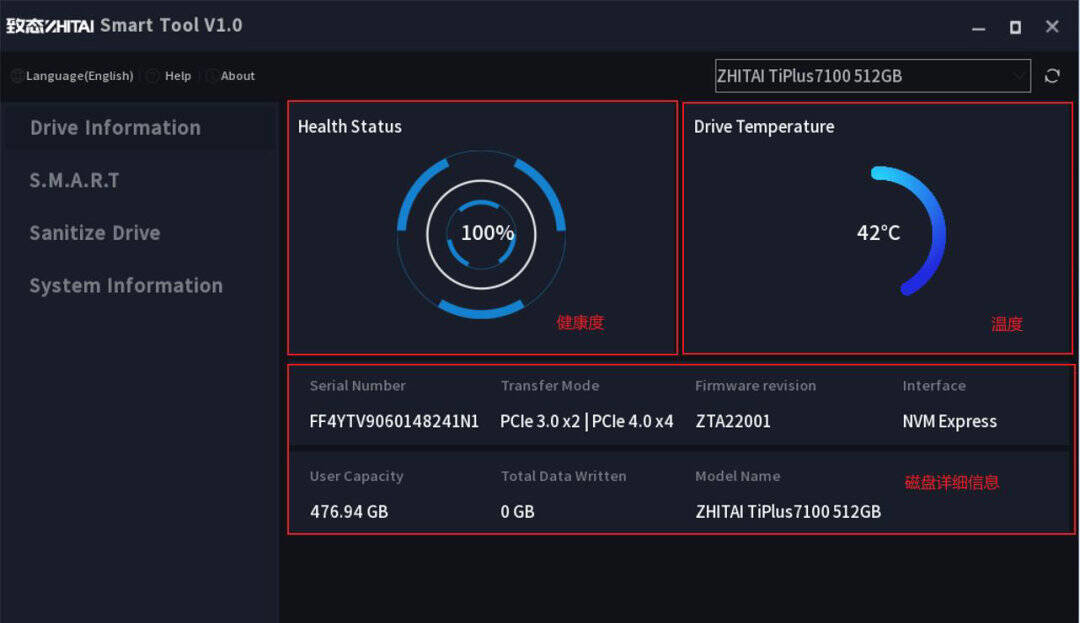This screenshot has height=623, width=1080.
Task: Minimize the Smart Tool window
Action: click(x=979, y=28)
